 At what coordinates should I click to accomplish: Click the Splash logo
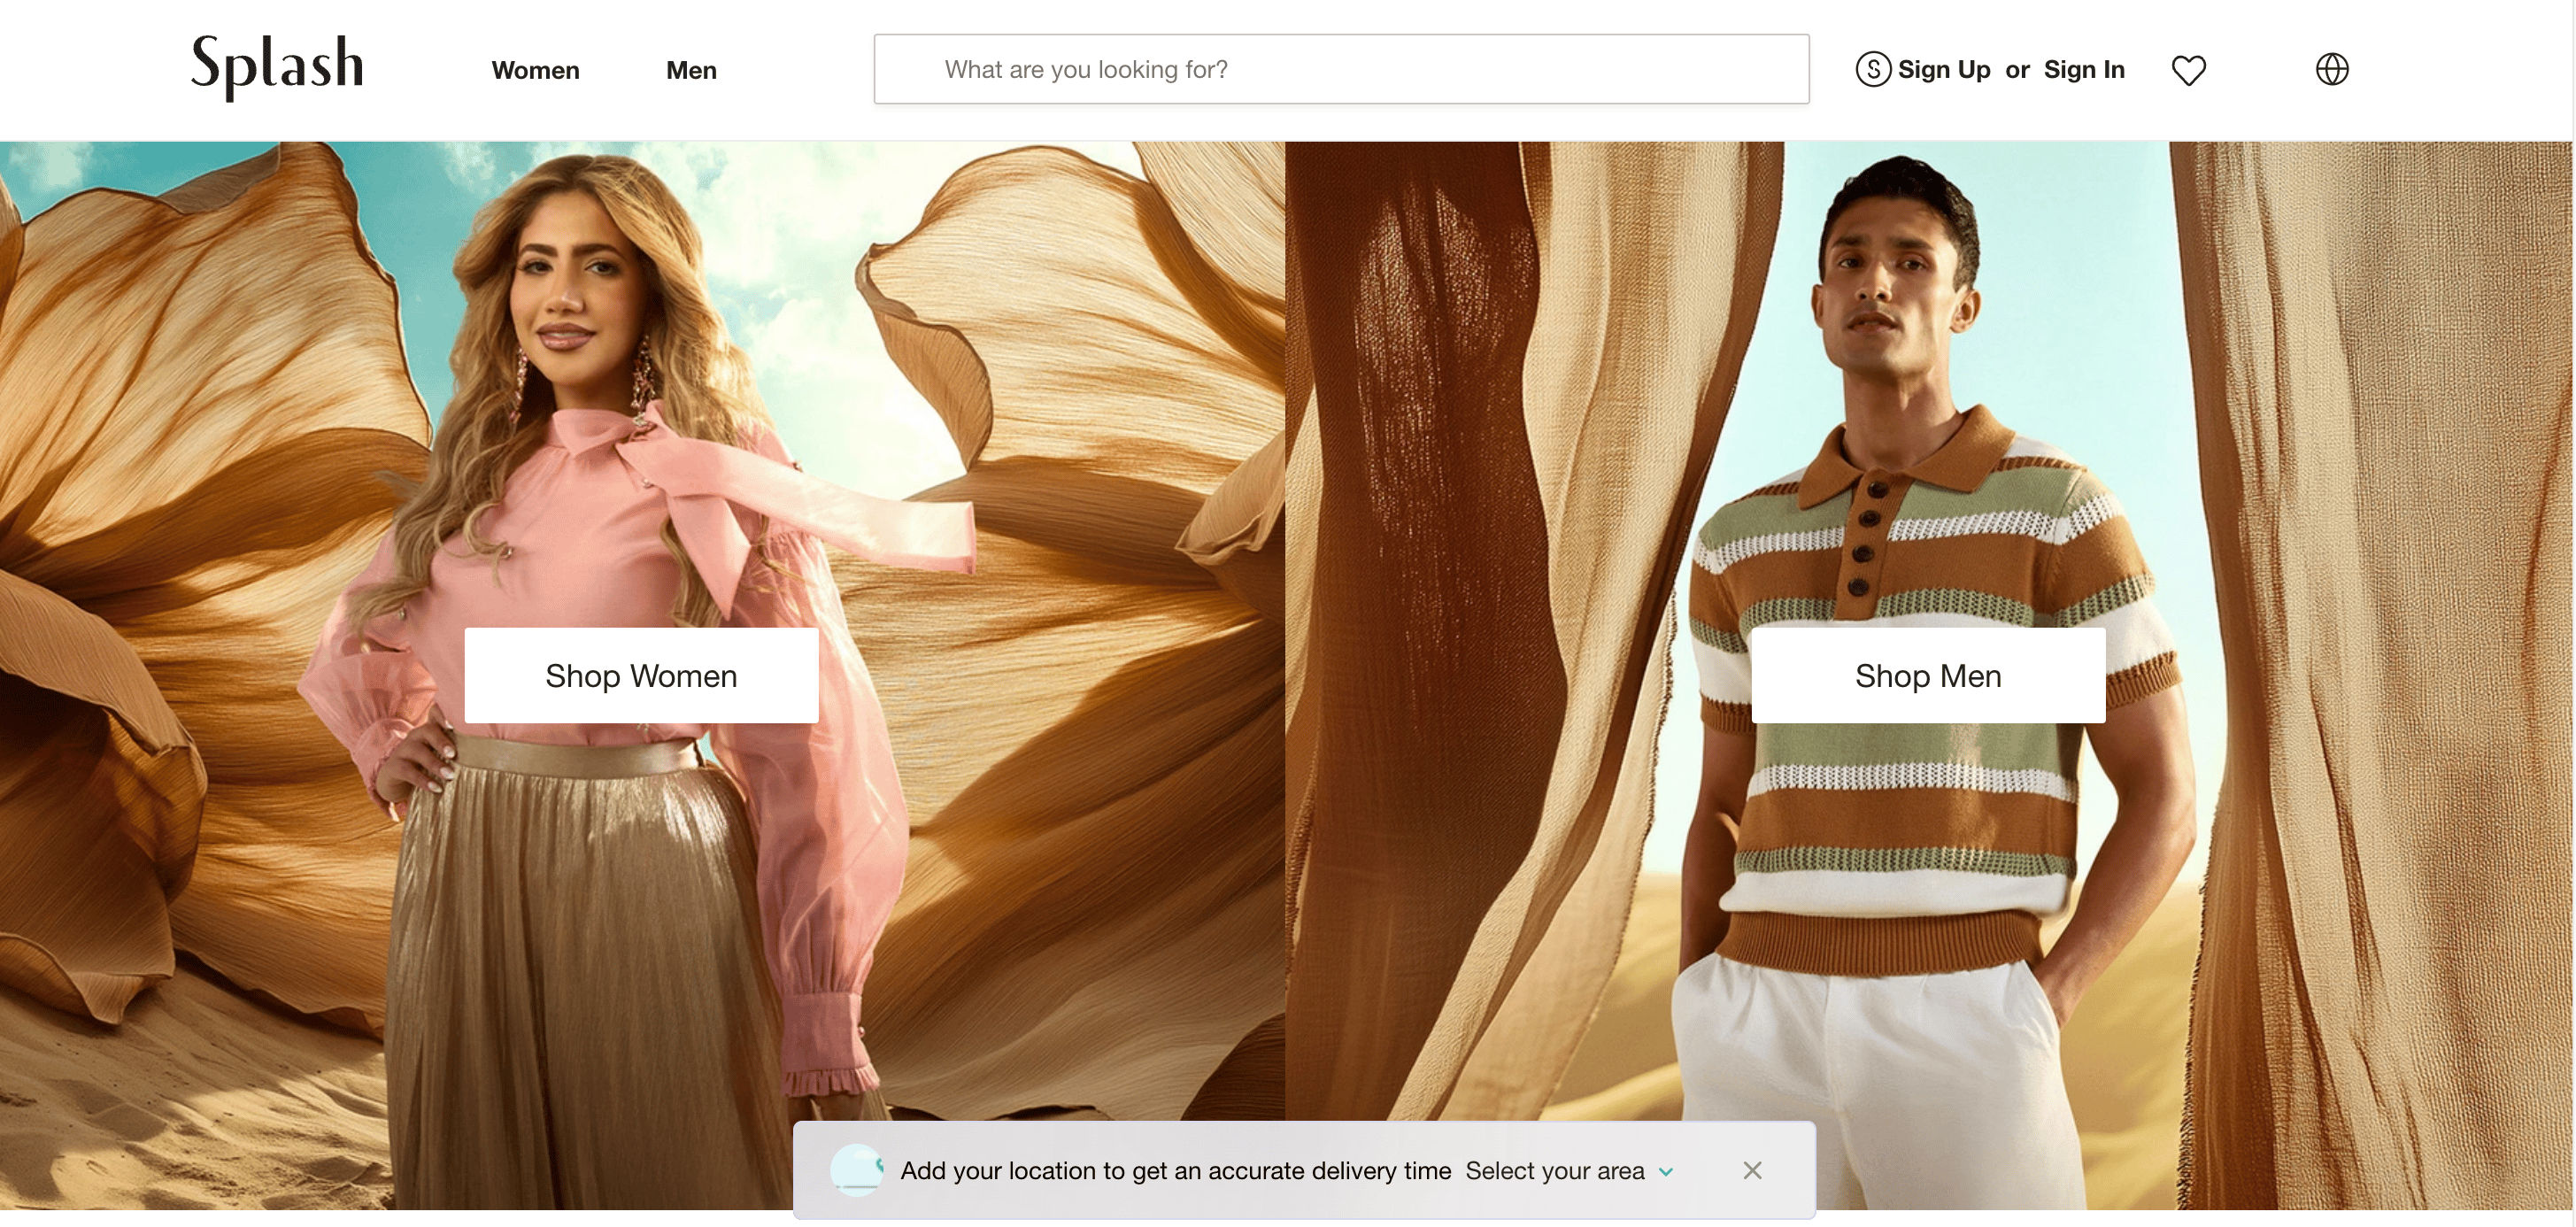coord(277,67)
